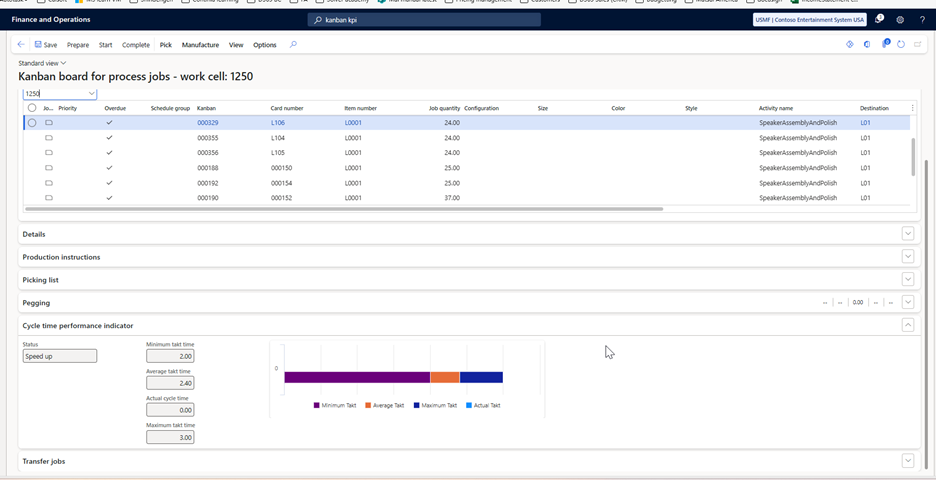This screenshot has width=936, height=480.
Task: Expand the Pegging section
Action: click(x=908, y=302)
